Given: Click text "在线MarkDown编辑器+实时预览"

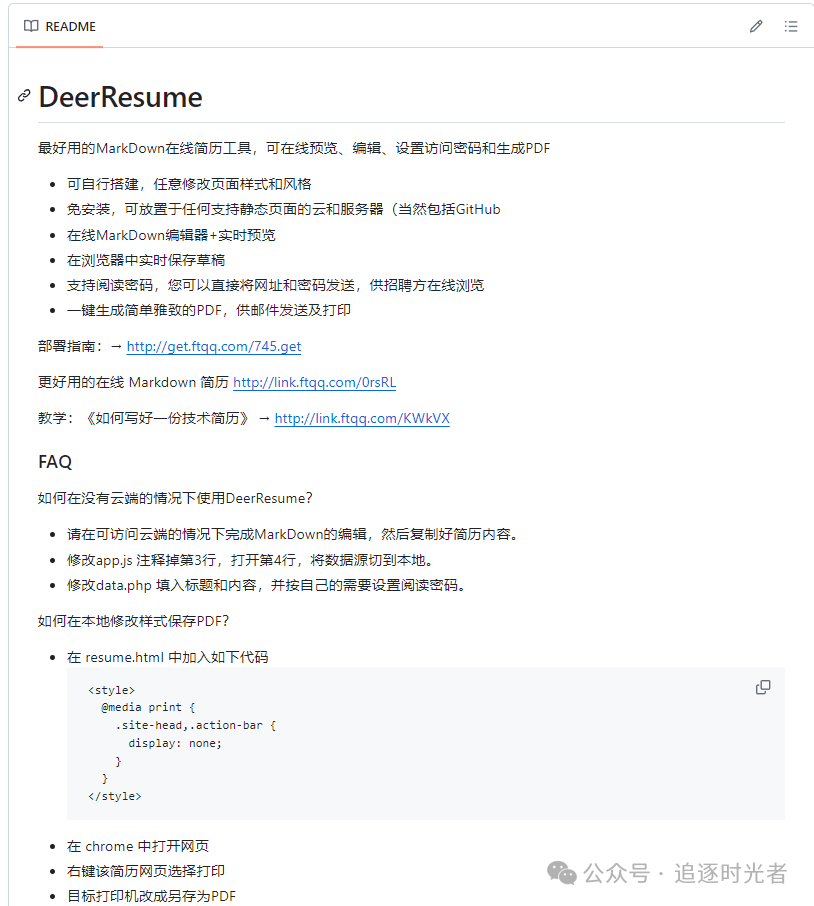Looking at the screenshot, I should coord(171,235).
